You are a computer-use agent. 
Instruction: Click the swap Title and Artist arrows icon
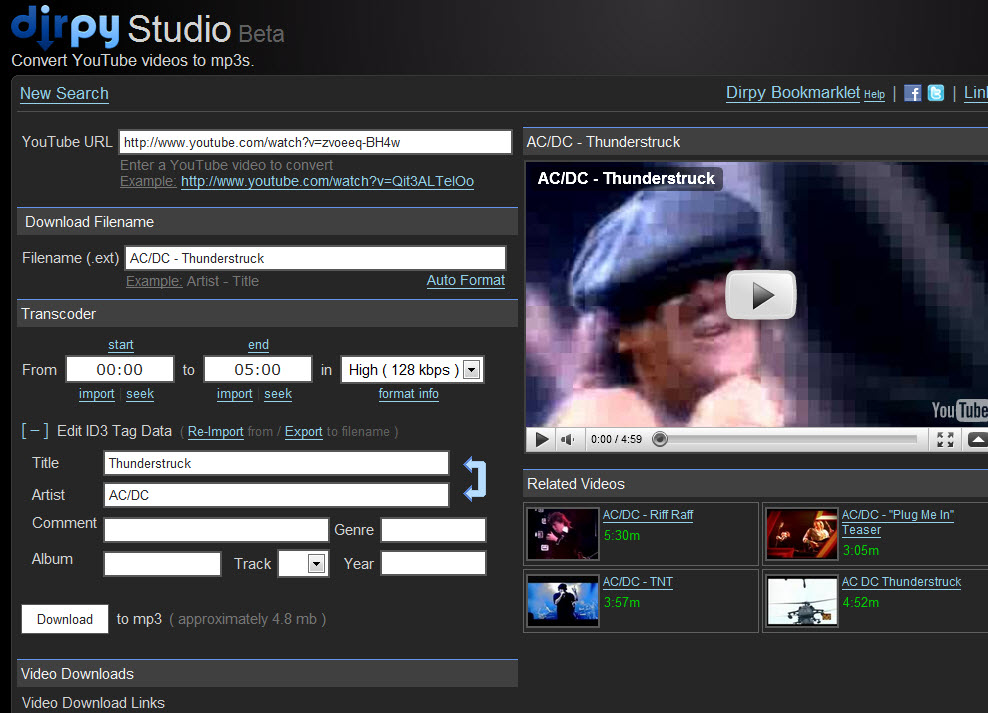click(475, 479)
